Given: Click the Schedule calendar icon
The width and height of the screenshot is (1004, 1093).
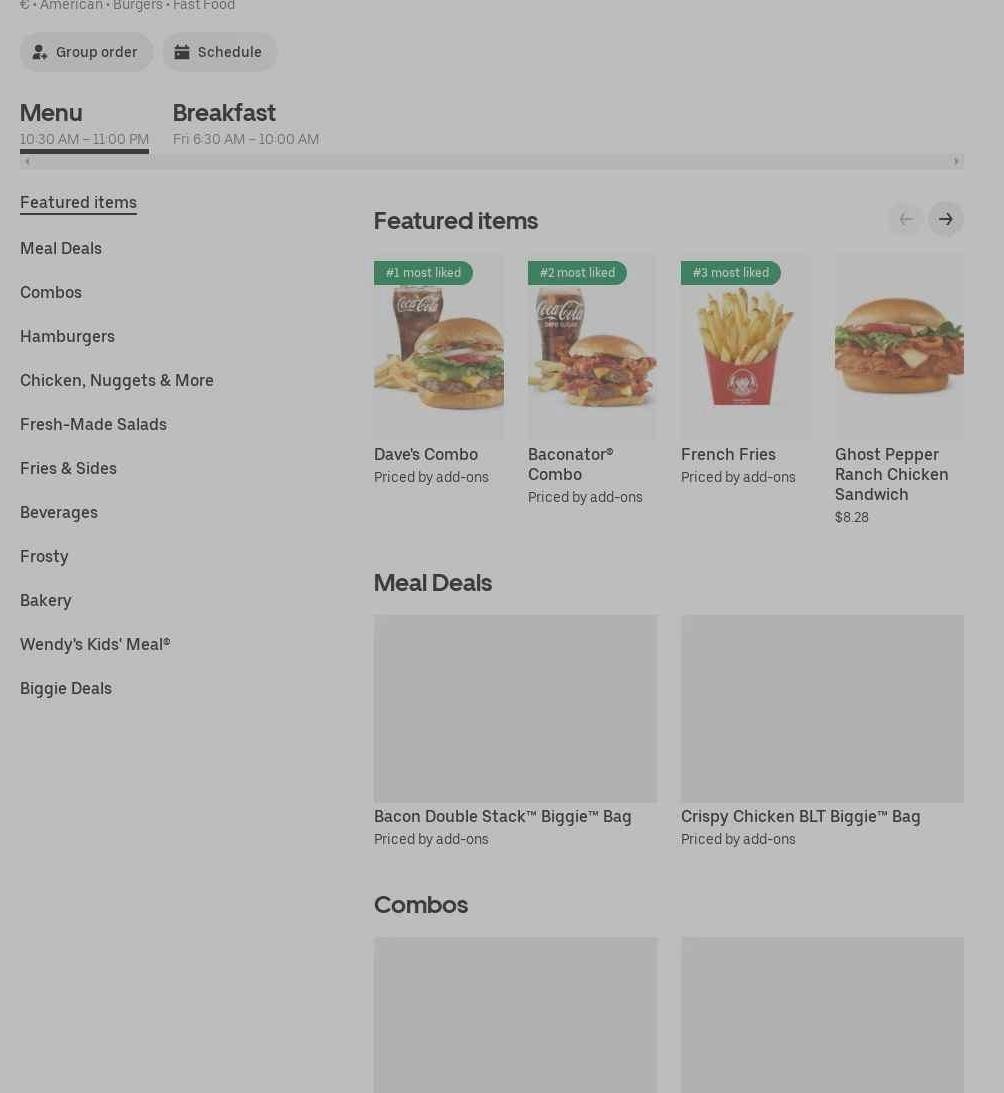Looking at the screenshot, I should pos(181,52).
